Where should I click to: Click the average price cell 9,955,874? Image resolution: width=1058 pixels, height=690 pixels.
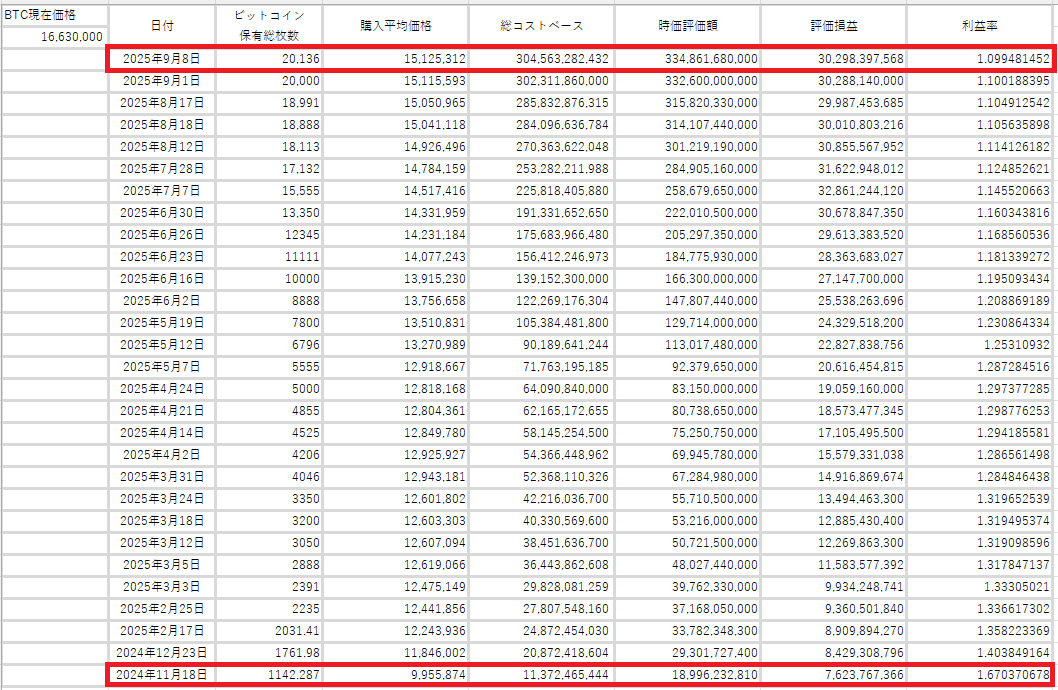397,675
